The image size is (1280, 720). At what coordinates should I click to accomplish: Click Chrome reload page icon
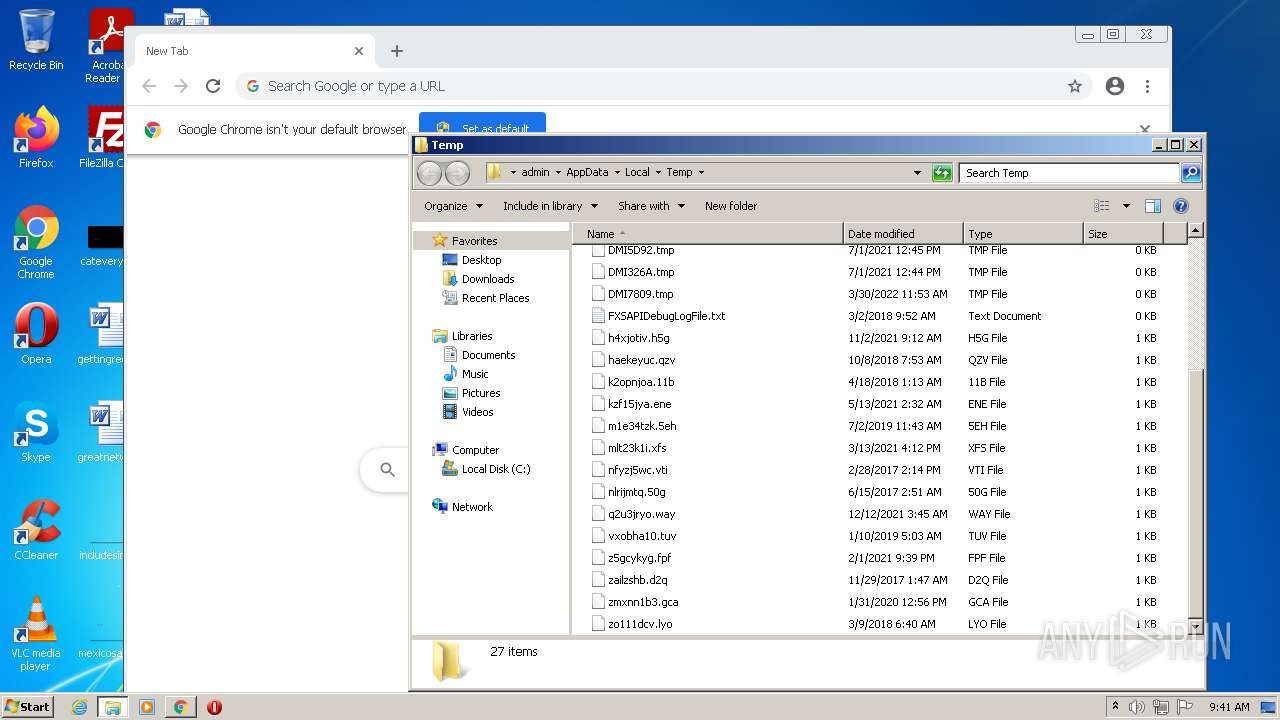pos(213,86)
